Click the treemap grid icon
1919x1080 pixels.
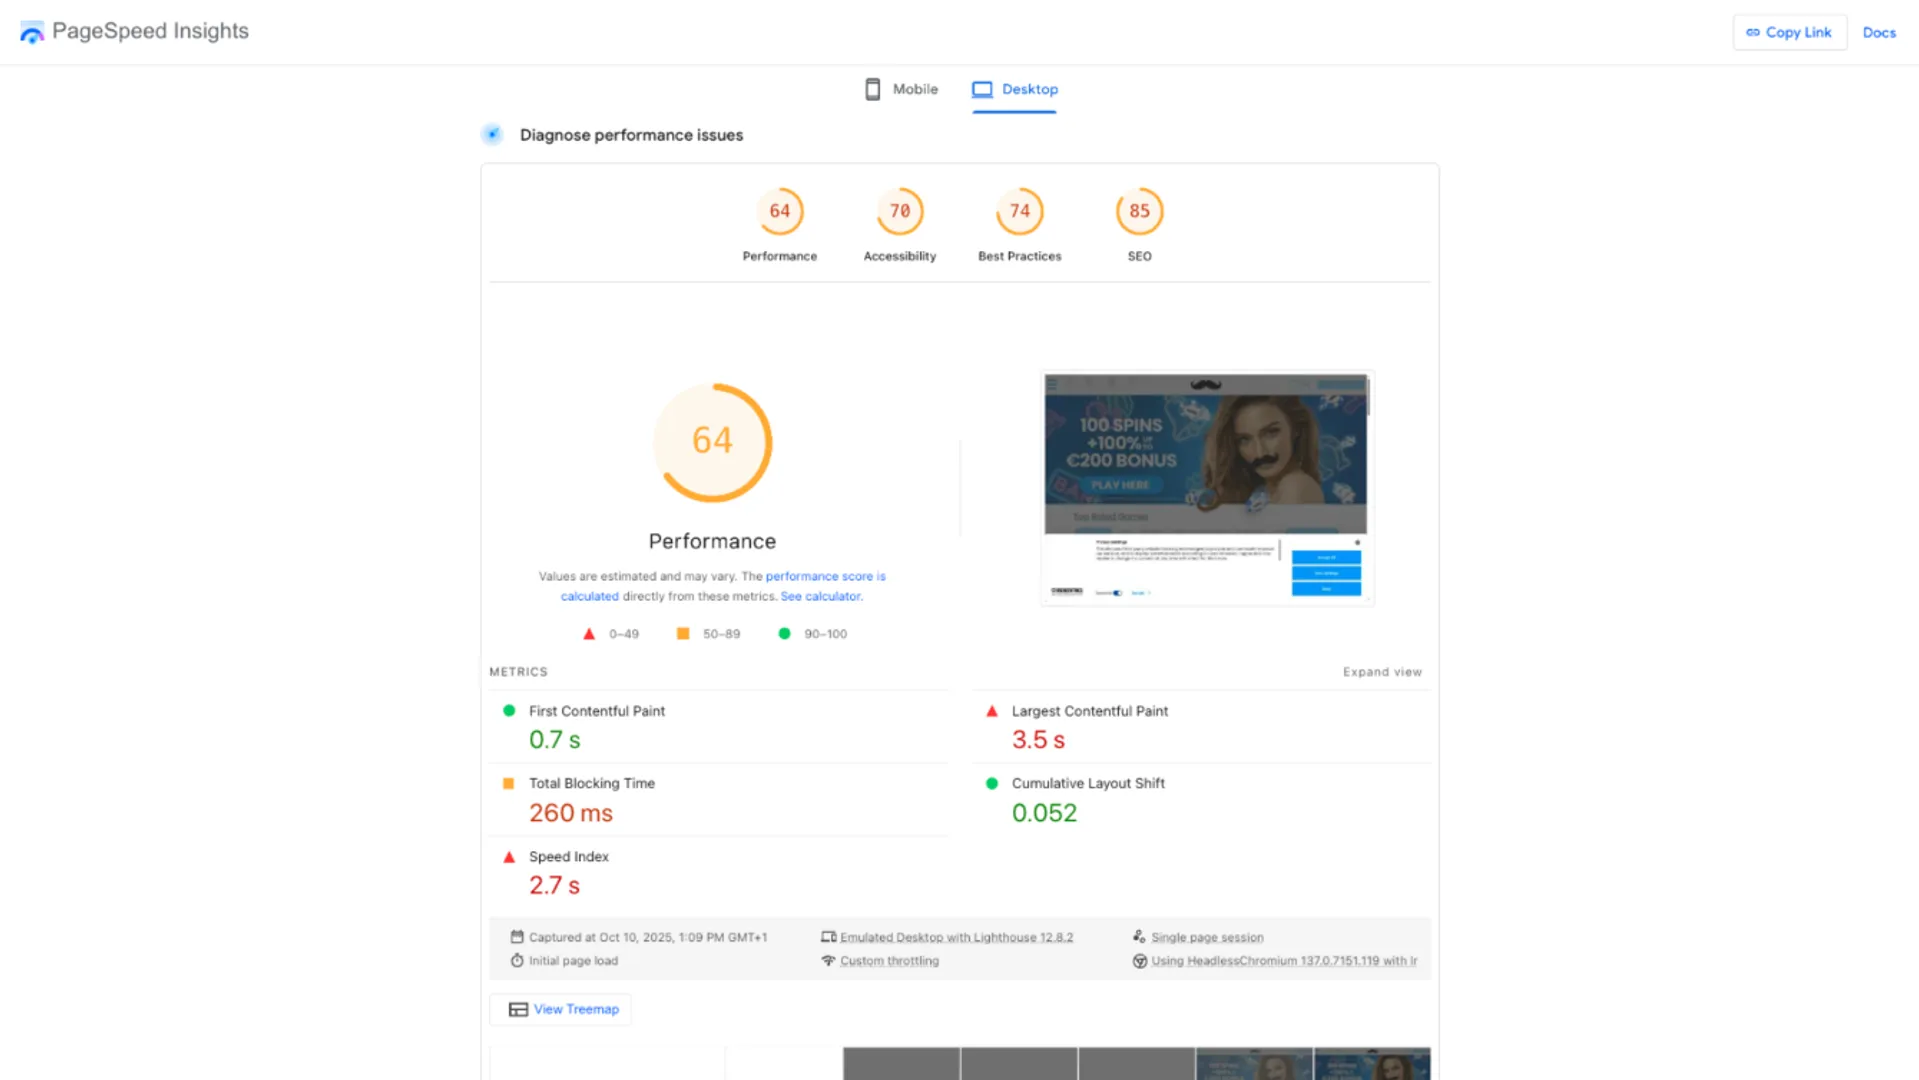click(x=518, y=1009)
